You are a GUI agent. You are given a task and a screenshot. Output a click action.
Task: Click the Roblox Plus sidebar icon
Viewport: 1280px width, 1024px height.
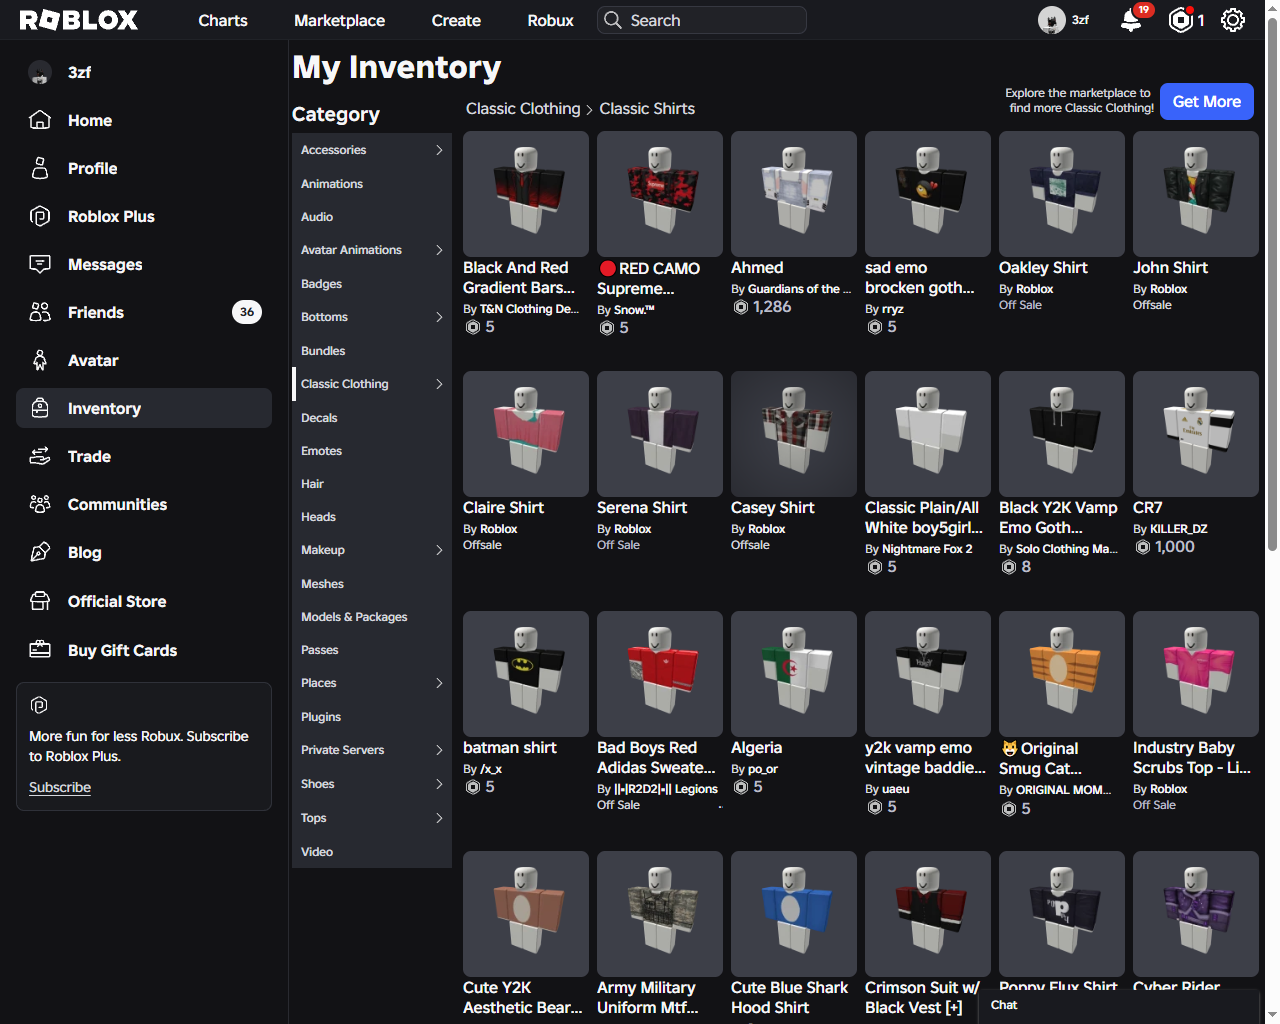pos(40,216)
